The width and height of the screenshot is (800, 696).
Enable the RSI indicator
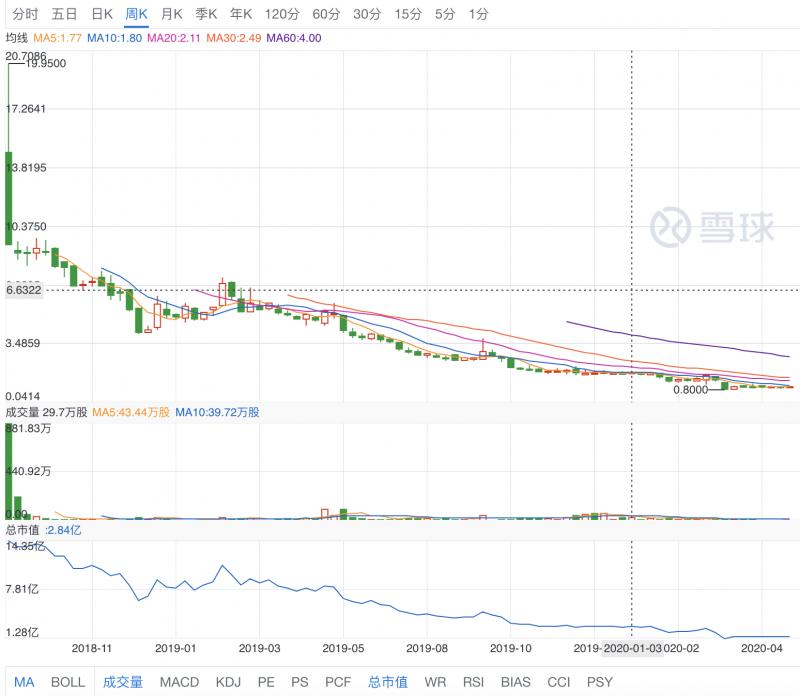click(x=473, y=682)
